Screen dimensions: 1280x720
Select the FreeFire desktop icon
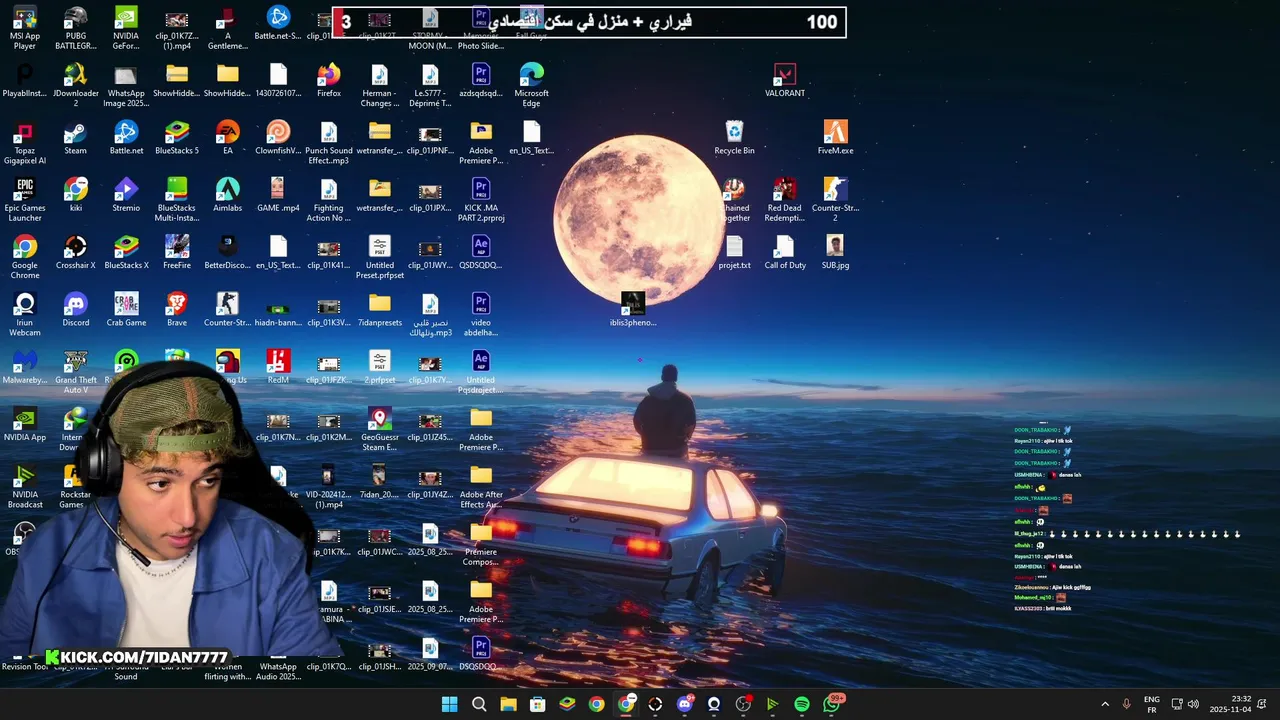(177, 252)
